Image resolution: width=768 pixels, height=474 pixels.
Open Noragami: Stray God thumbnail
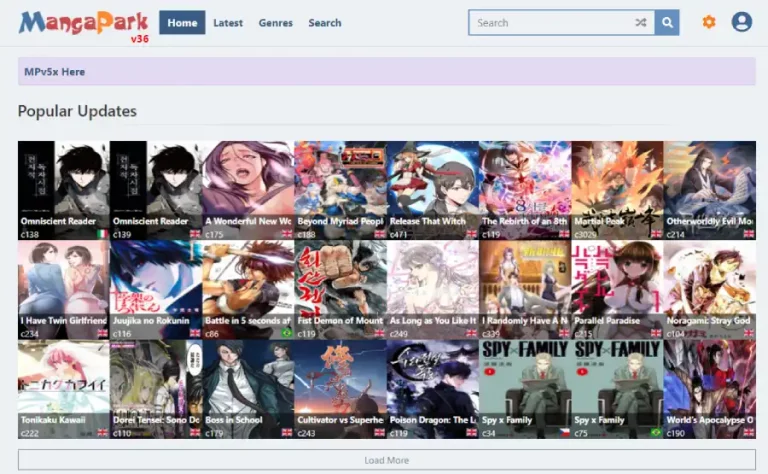pyautogui.click(x=709, y=290)
